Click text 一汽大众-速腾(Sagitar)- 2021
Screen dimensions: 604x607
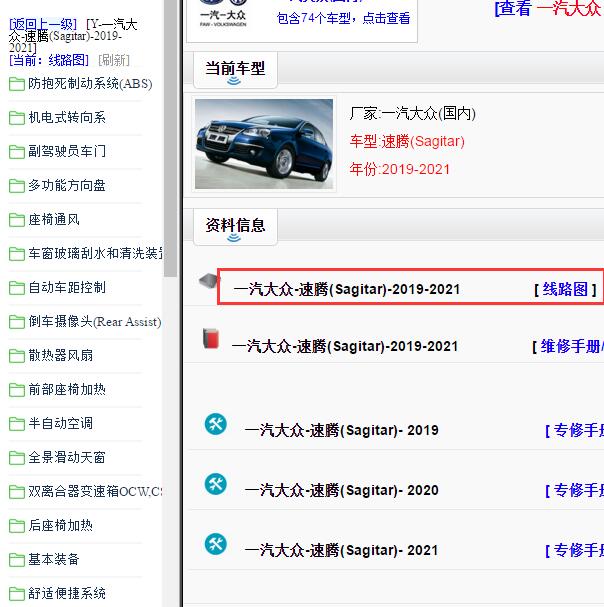coord(341,550)
